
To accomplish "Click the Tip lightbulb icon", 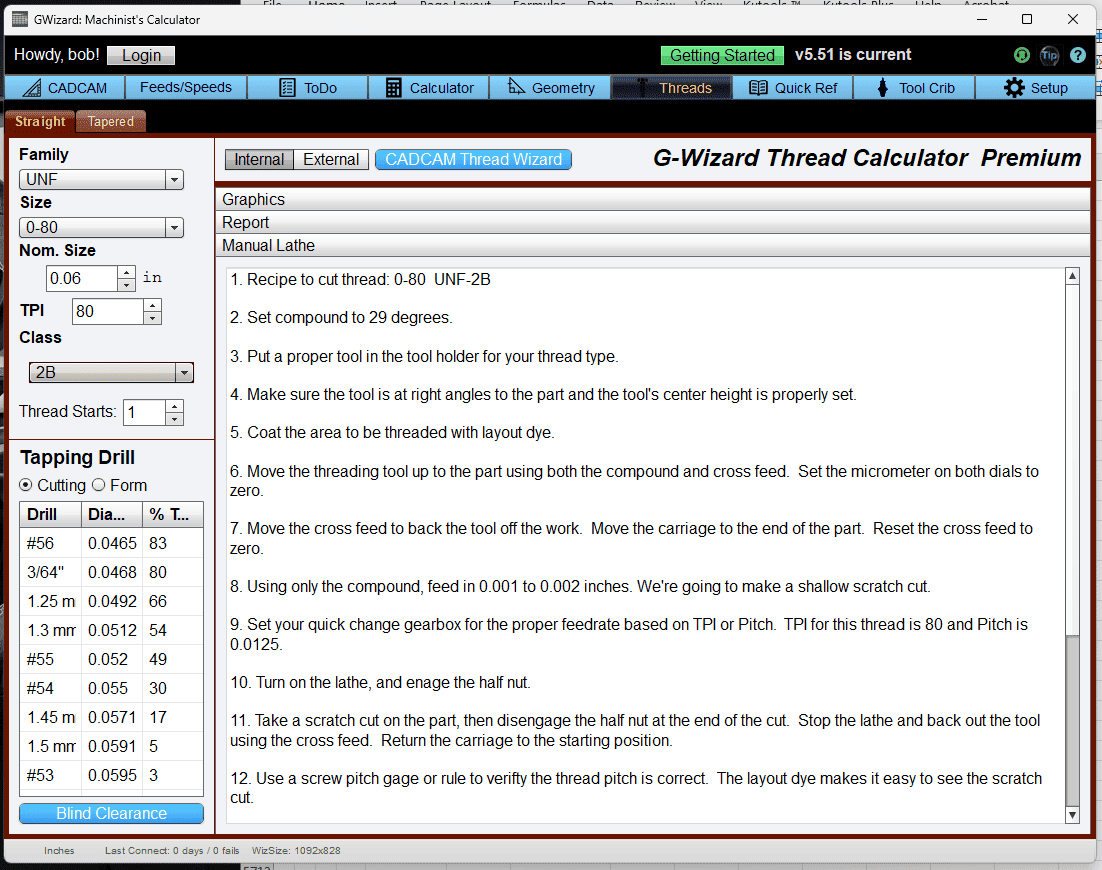I will tap(1049, 55).
